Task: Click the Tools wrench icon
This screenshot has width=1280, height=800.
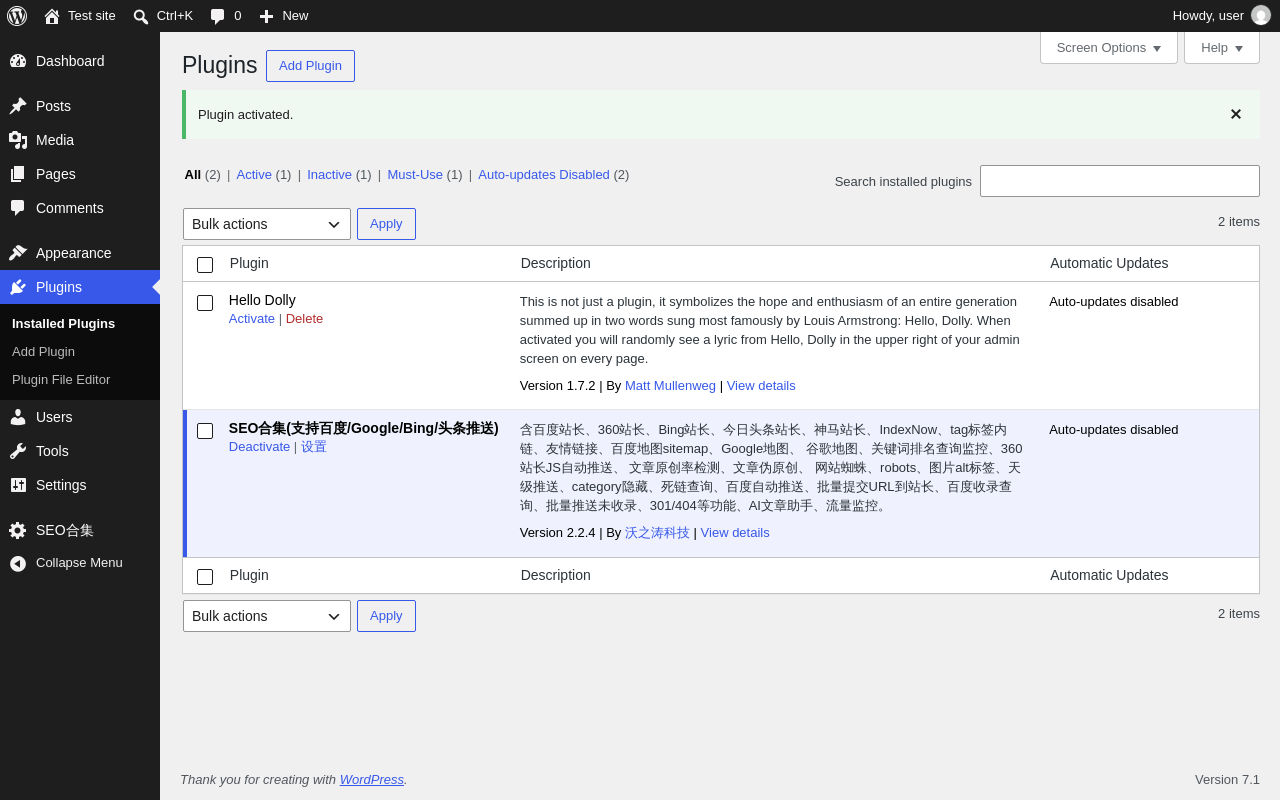Action: click(x=18, y=451)
